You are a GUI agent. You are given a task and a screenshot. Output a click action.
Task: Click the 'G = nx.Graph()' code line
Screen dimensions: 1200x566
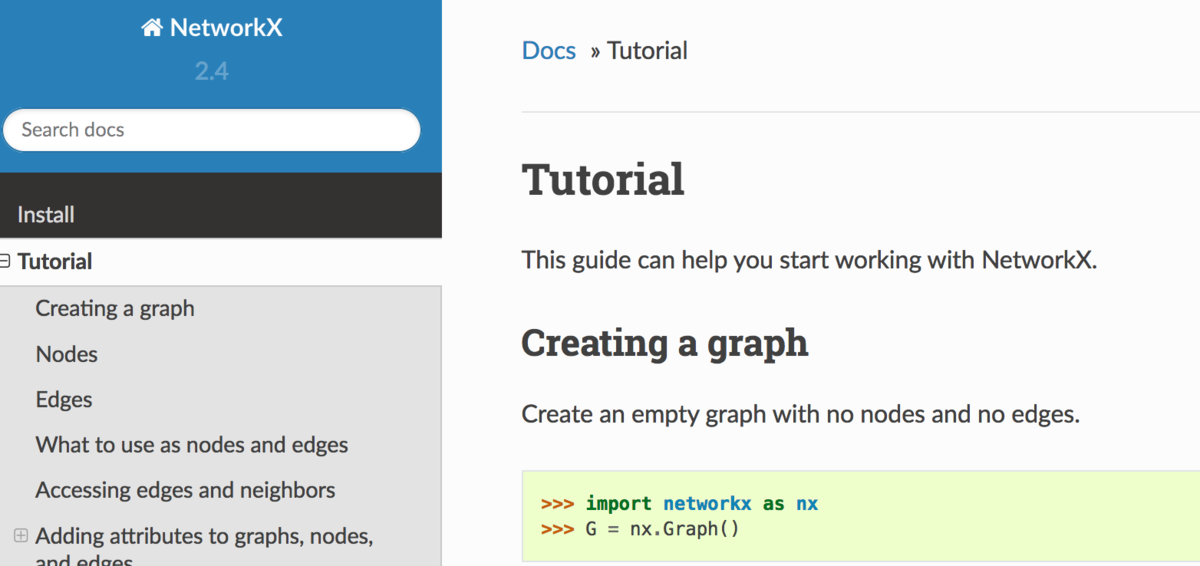point(641,528)
